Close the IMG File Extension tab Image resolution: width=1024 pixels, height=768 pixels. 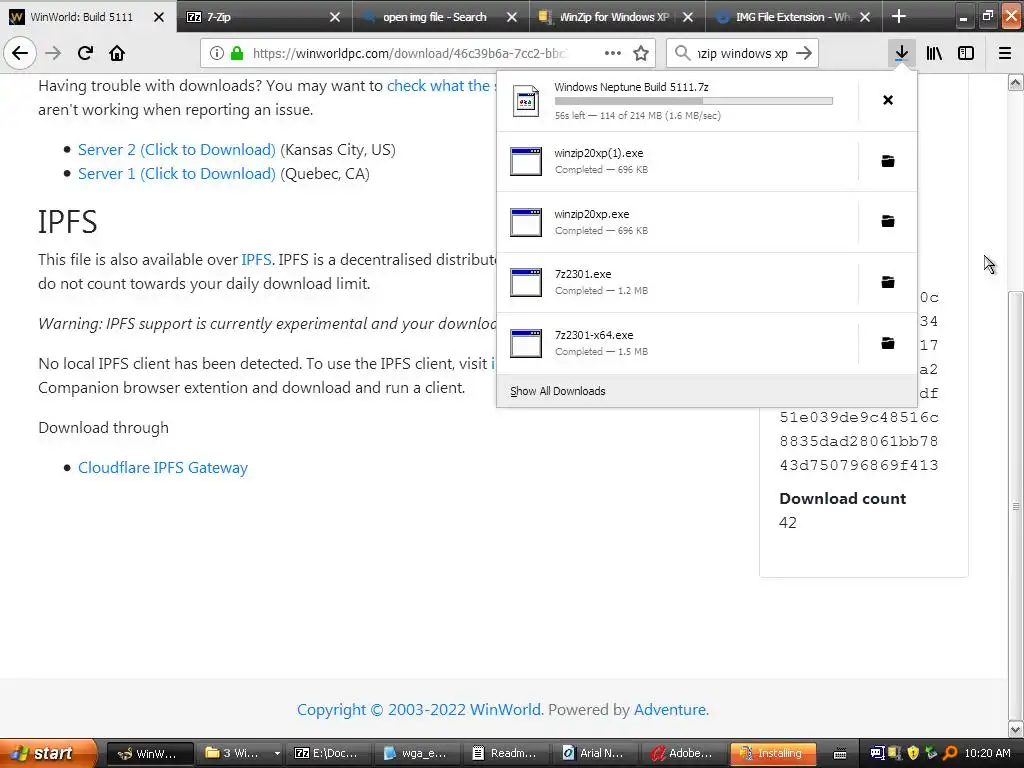click(x=865, y=17)
